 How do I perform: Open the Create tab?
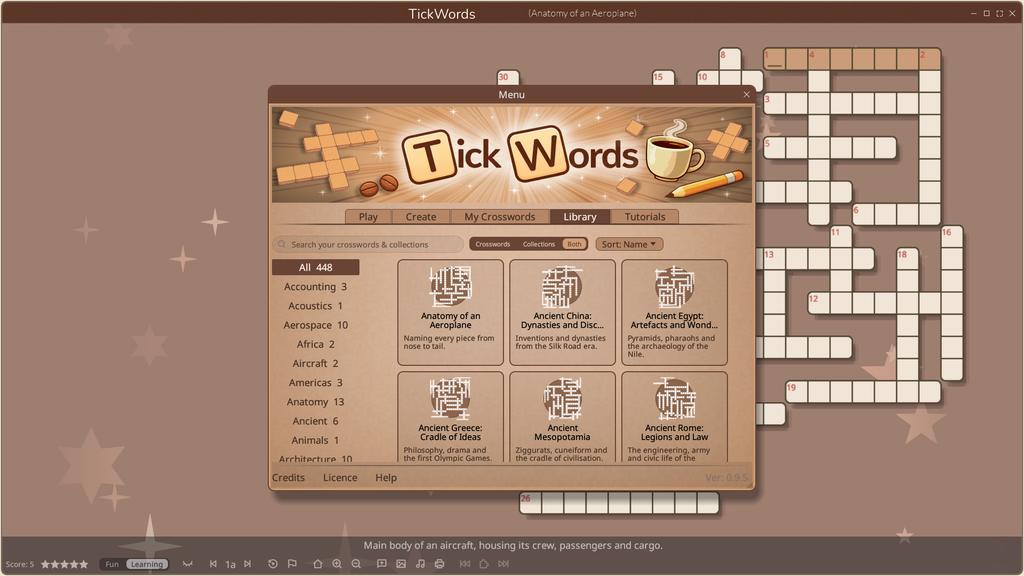(421, 217)
